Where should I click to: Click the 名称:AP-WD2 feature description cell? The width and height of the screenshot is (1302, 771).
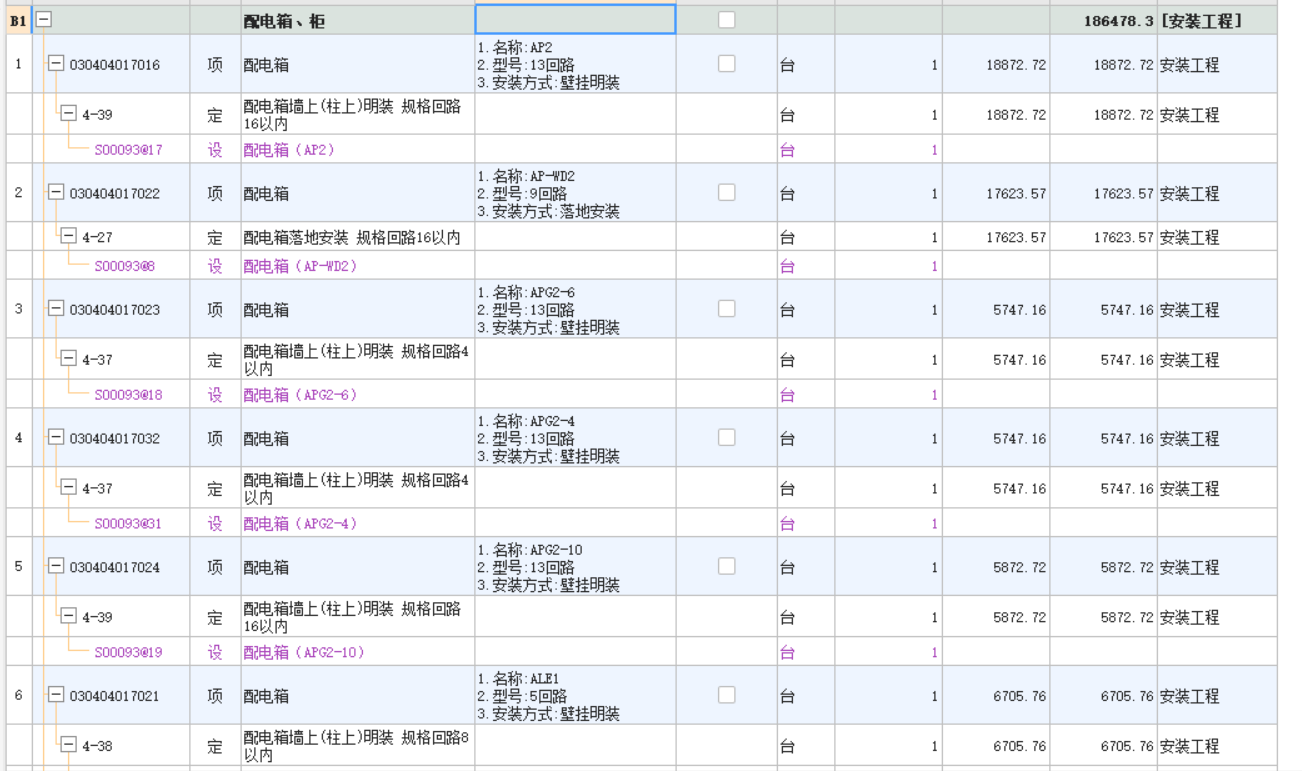tap(575, 193)
